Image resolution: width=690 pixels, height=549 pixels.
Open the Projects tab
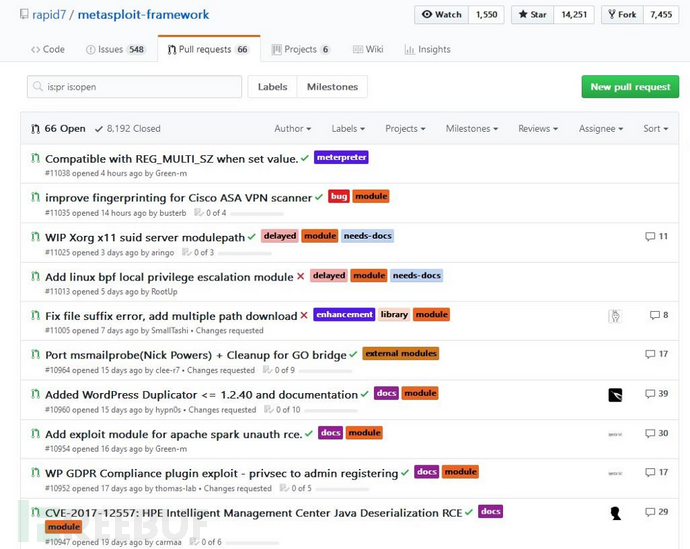pyautogui.click(x=301, y=49)
